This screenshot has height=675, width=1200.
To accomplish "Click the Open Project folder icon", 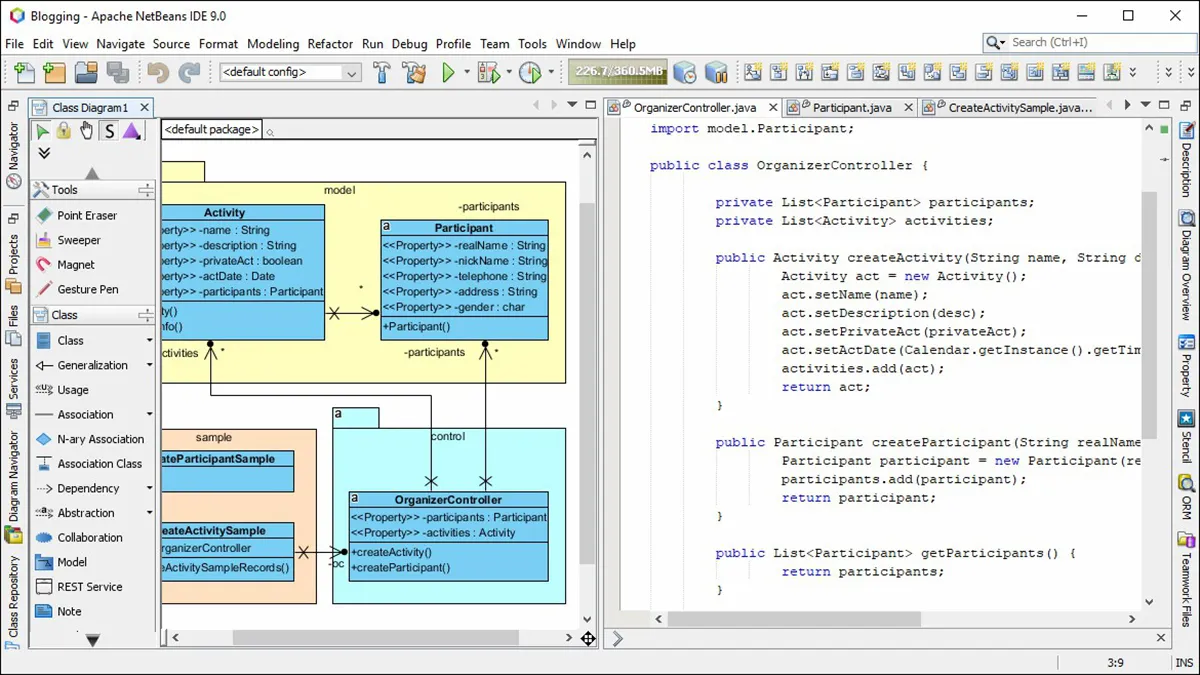I will click(x=86, y=72).
